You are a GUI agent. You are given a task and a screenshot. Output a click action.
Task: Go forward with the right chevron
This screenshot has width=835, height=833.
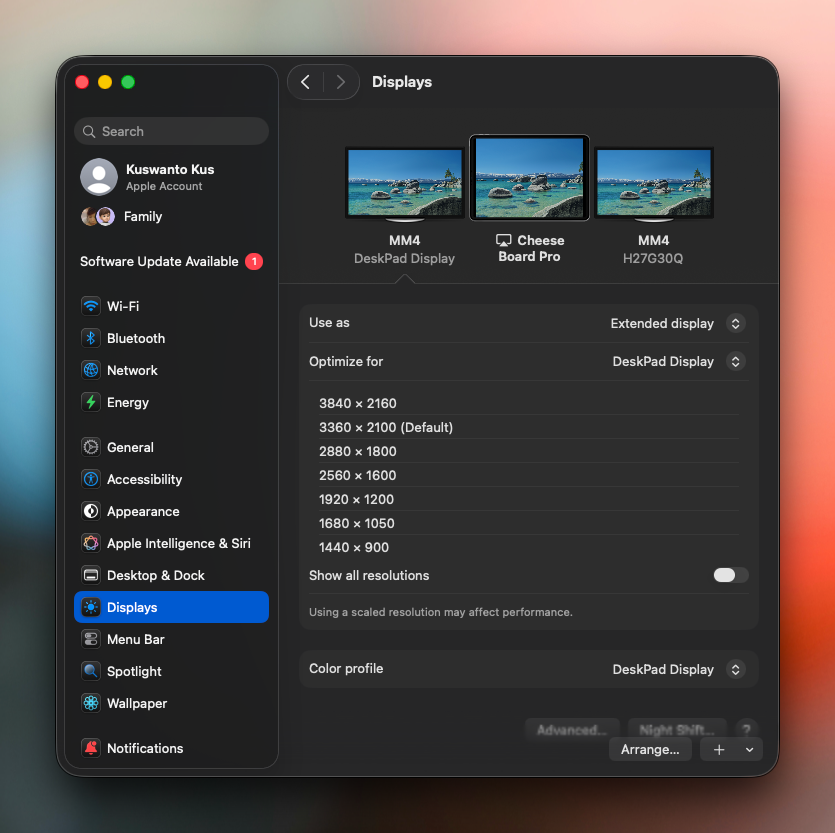tap(341, 82)
